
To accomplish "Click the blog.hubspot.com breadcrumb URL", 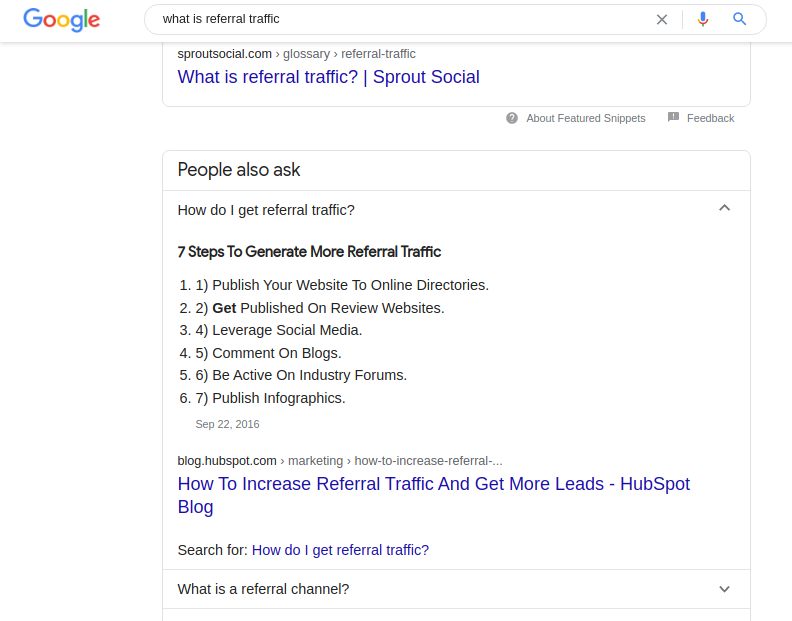I will tap(339, 461).
